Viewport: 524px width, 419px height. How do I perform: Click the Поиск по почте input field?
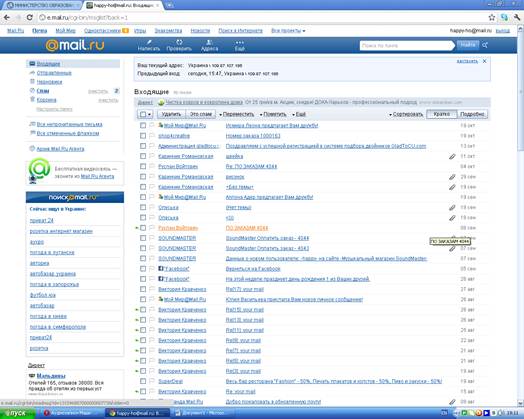click(406, 45)
